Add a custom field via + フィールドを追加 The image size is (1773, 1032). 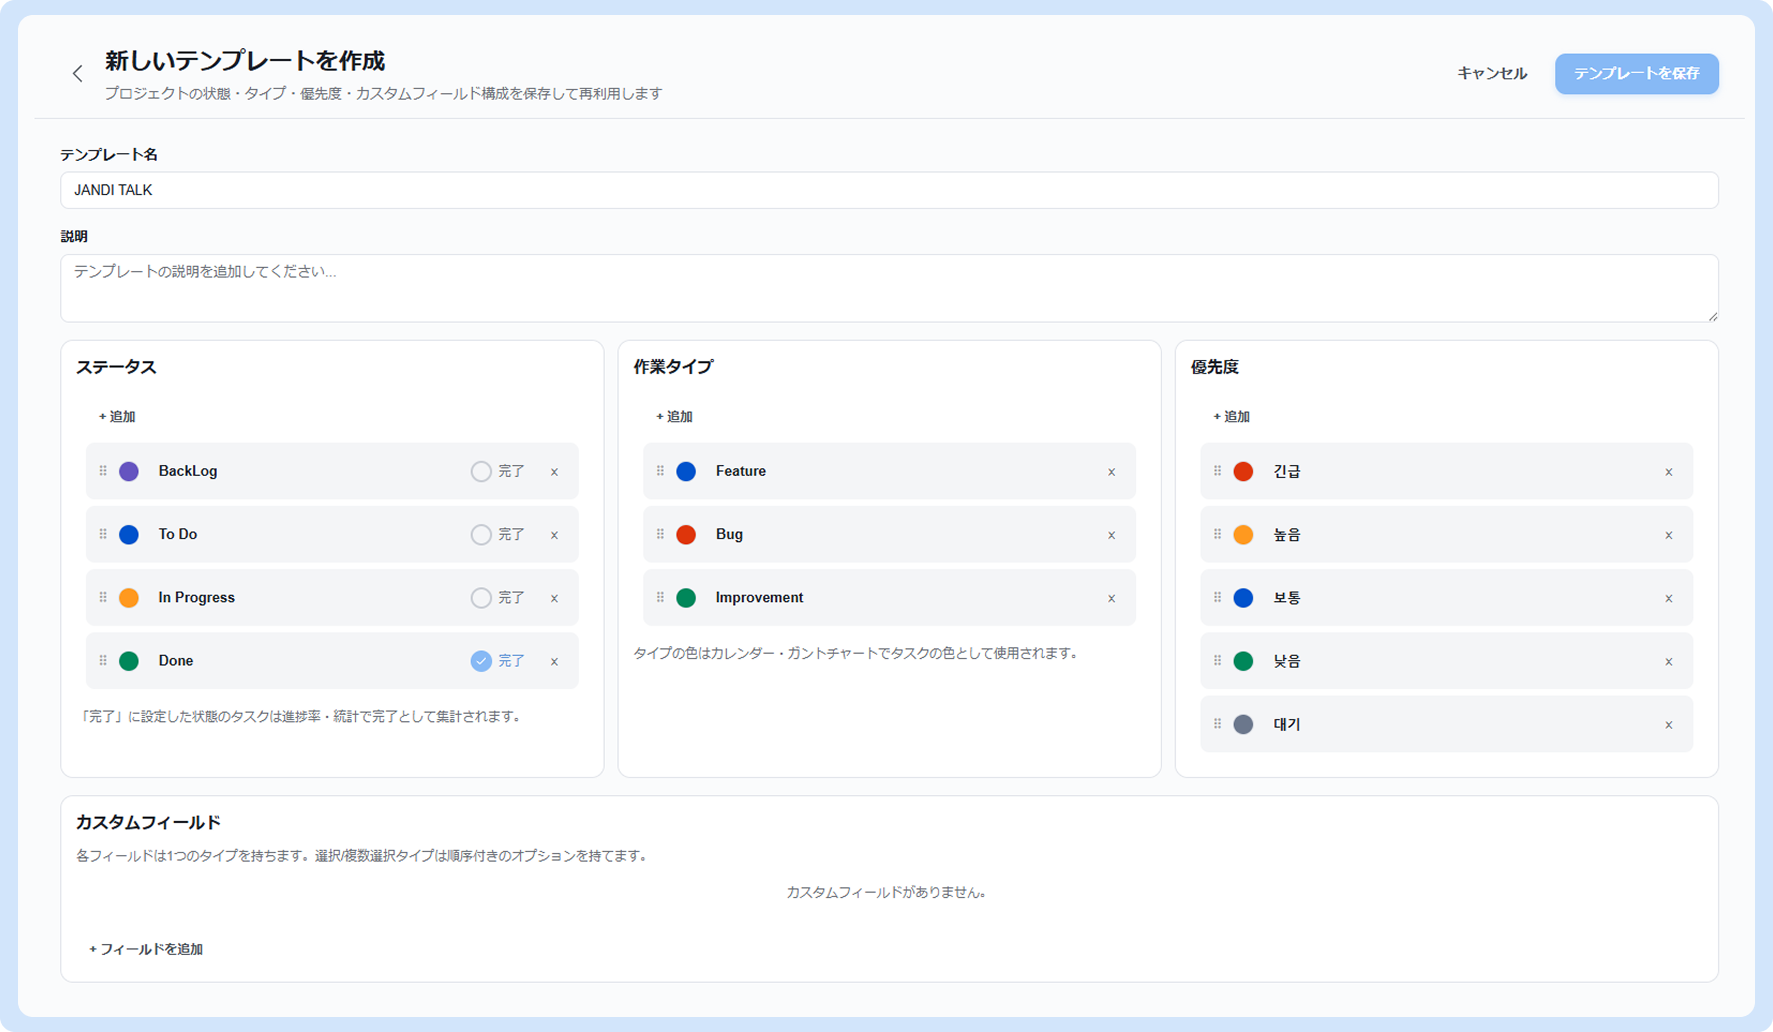(146, 949)
